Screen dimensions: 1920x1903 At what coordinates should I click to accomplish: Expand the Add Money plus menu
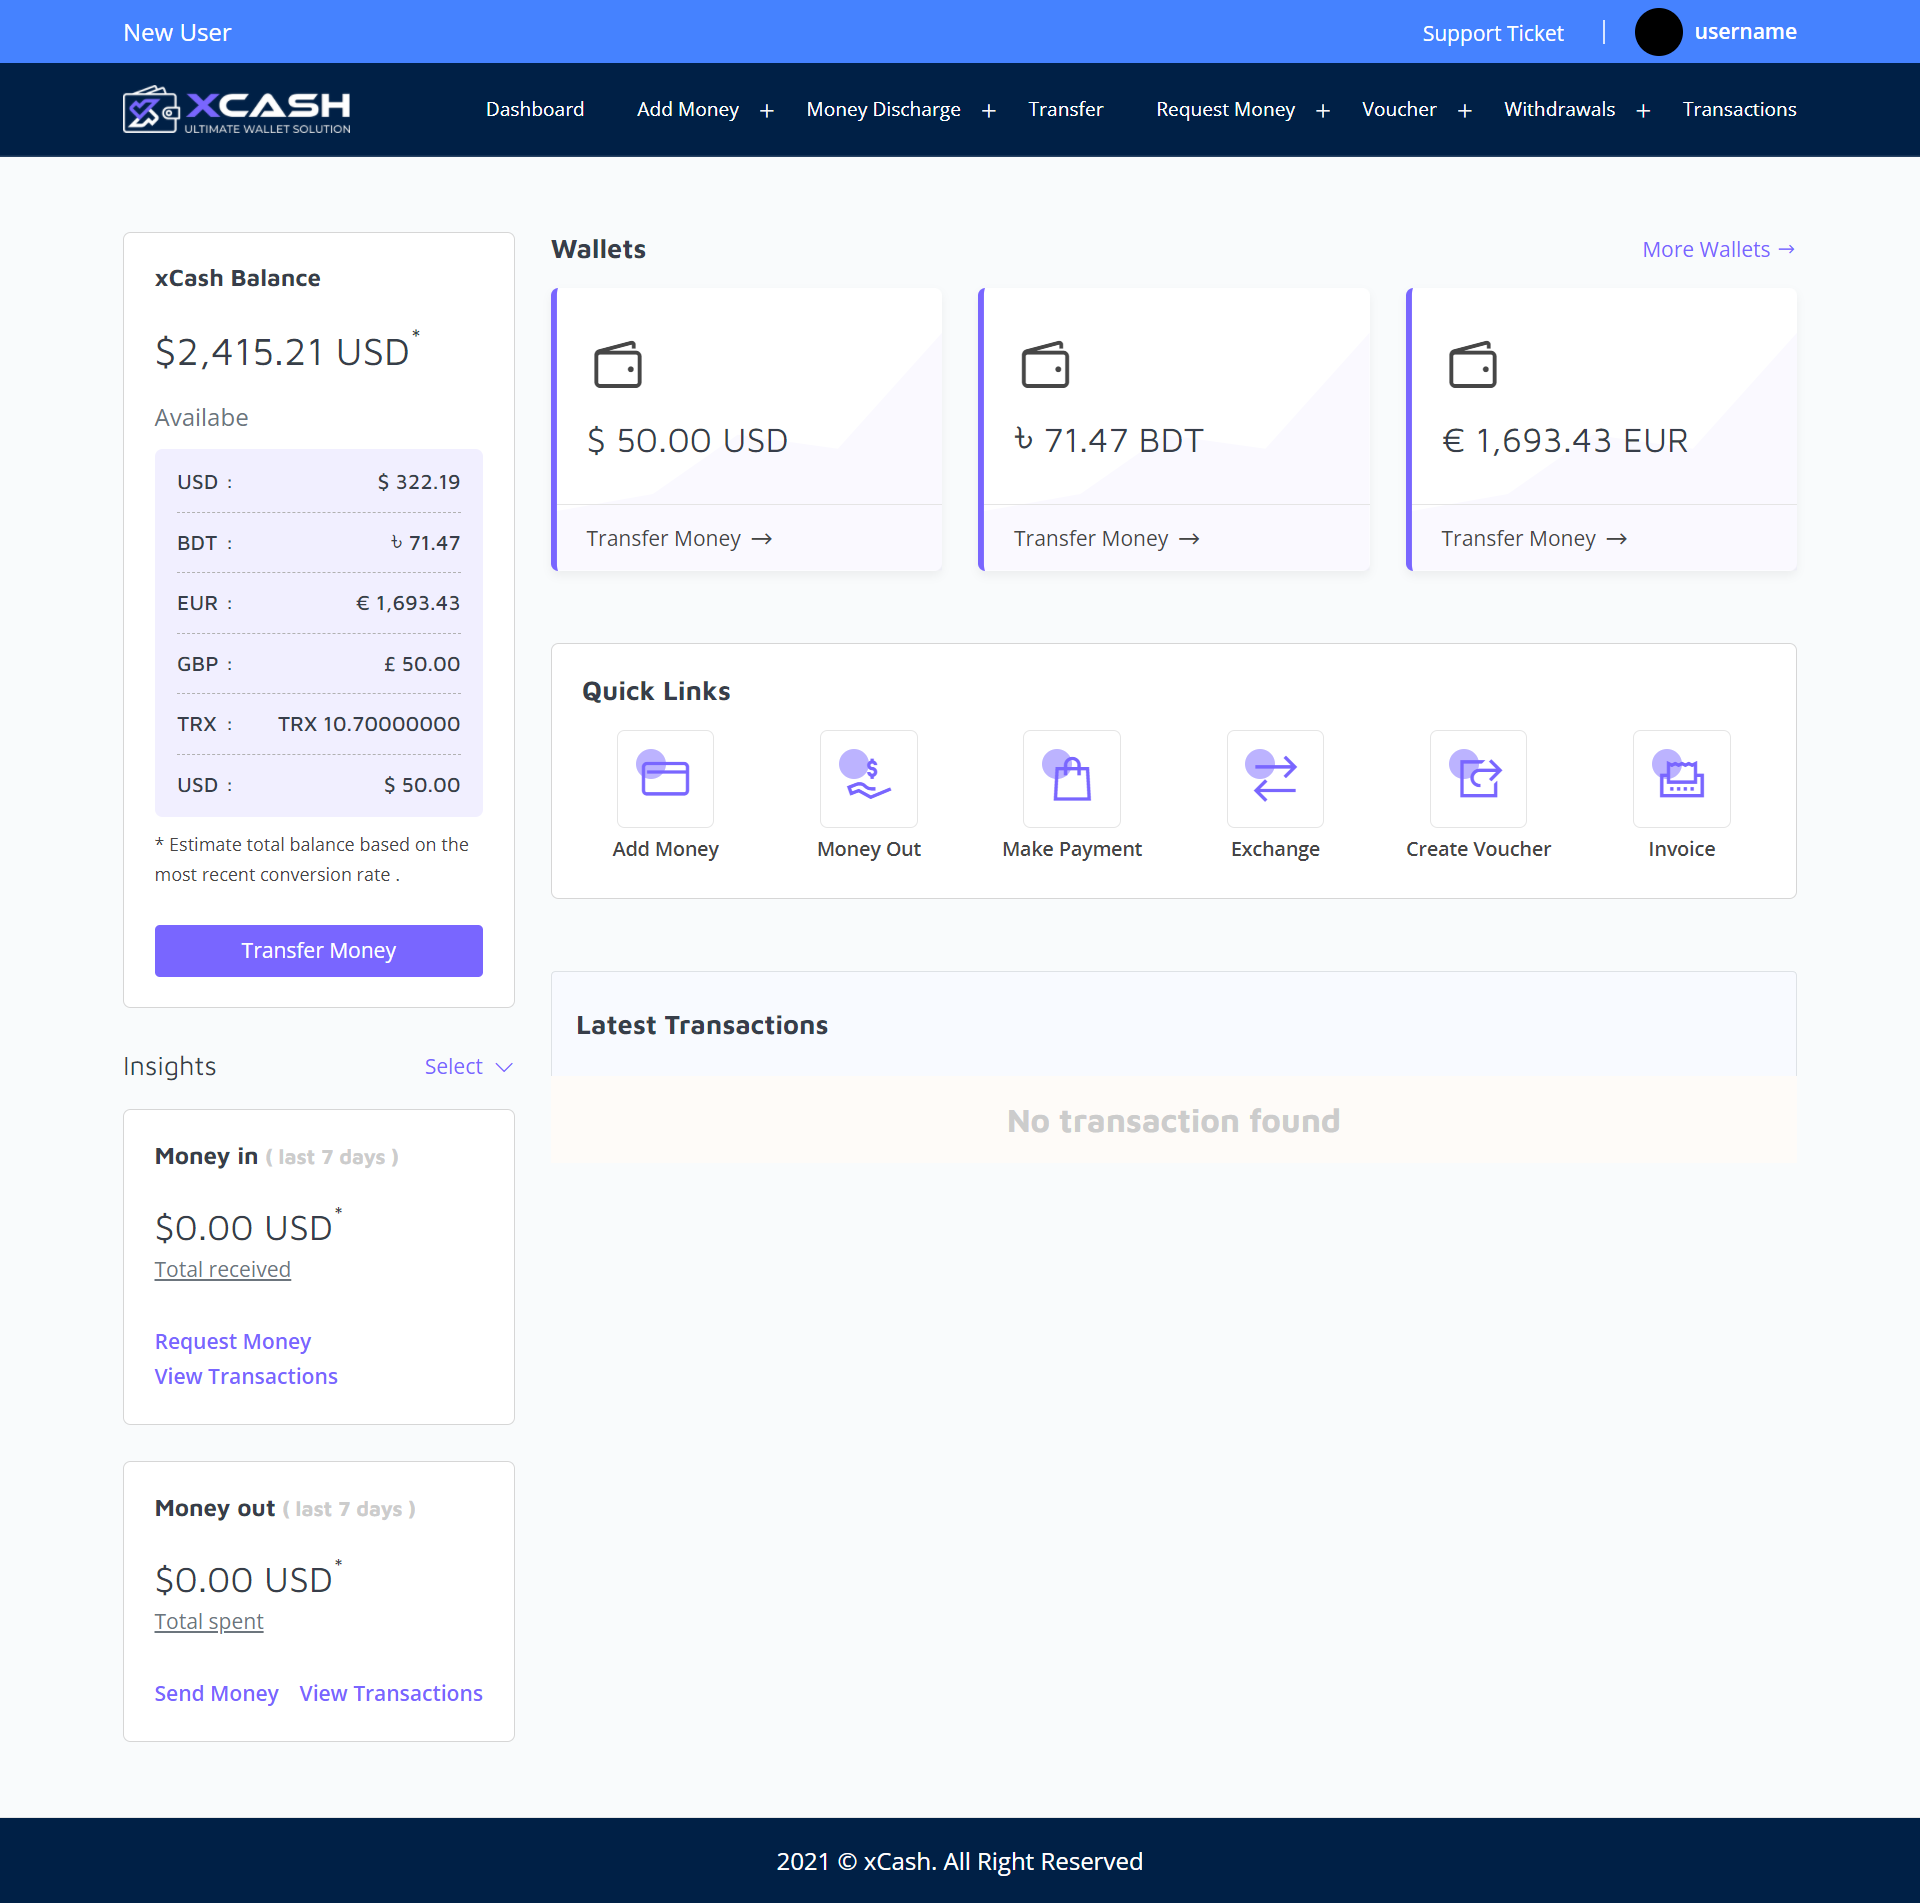coord(767,111)
